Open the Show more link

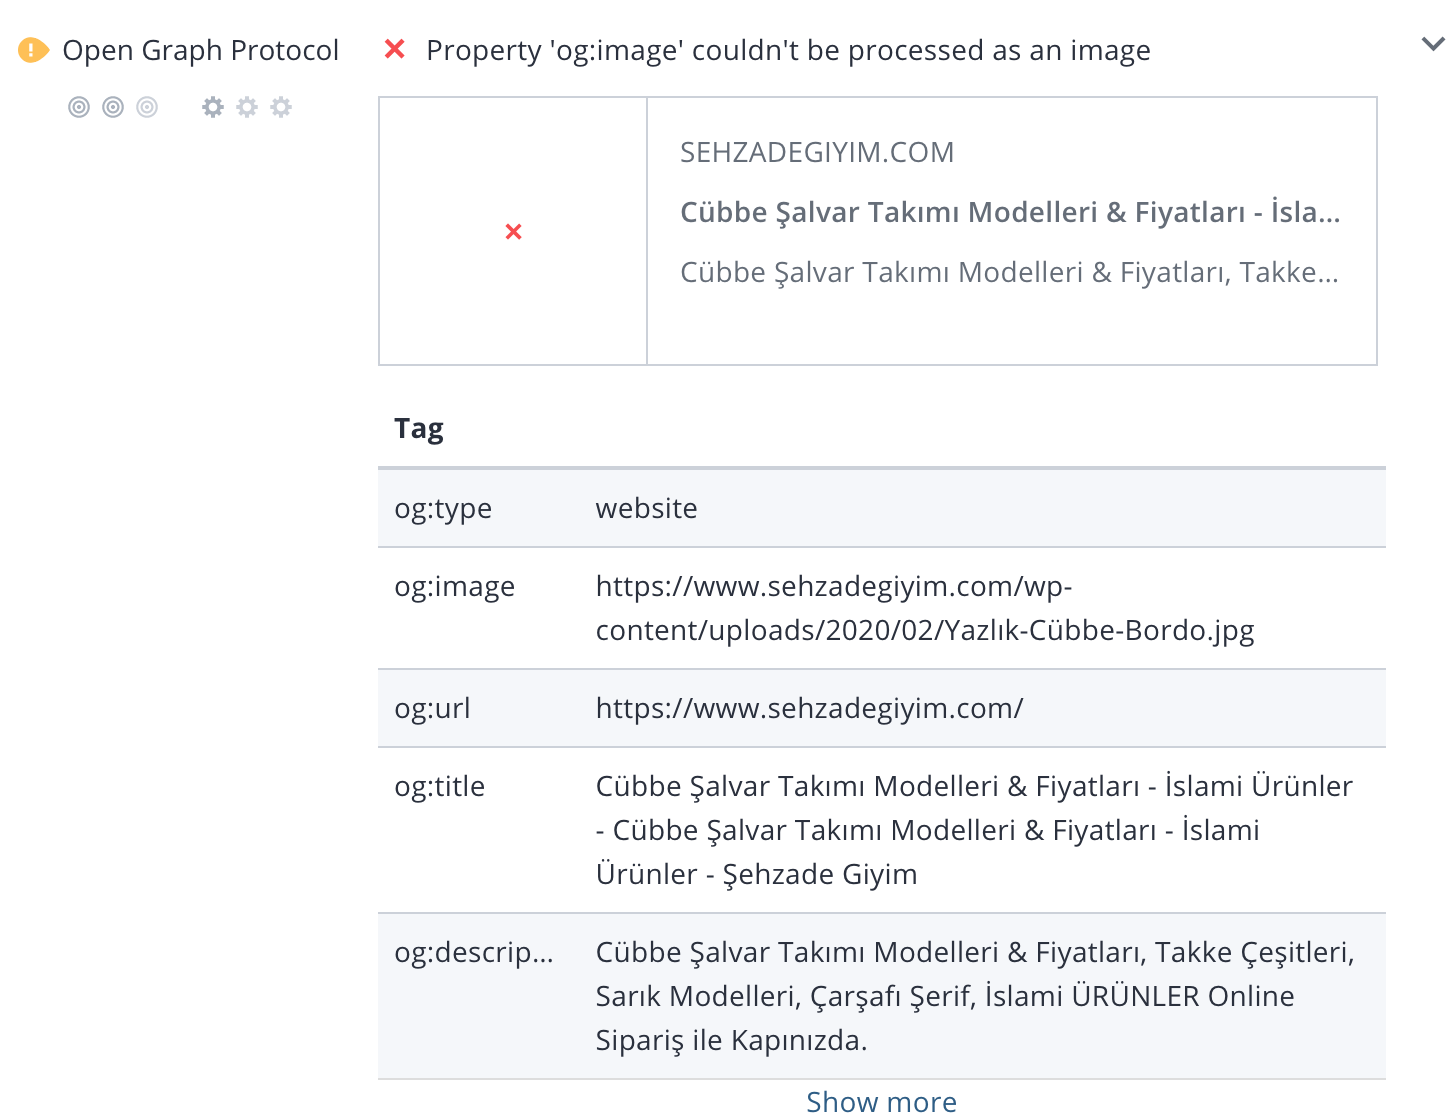click(x=881, y=1101)
